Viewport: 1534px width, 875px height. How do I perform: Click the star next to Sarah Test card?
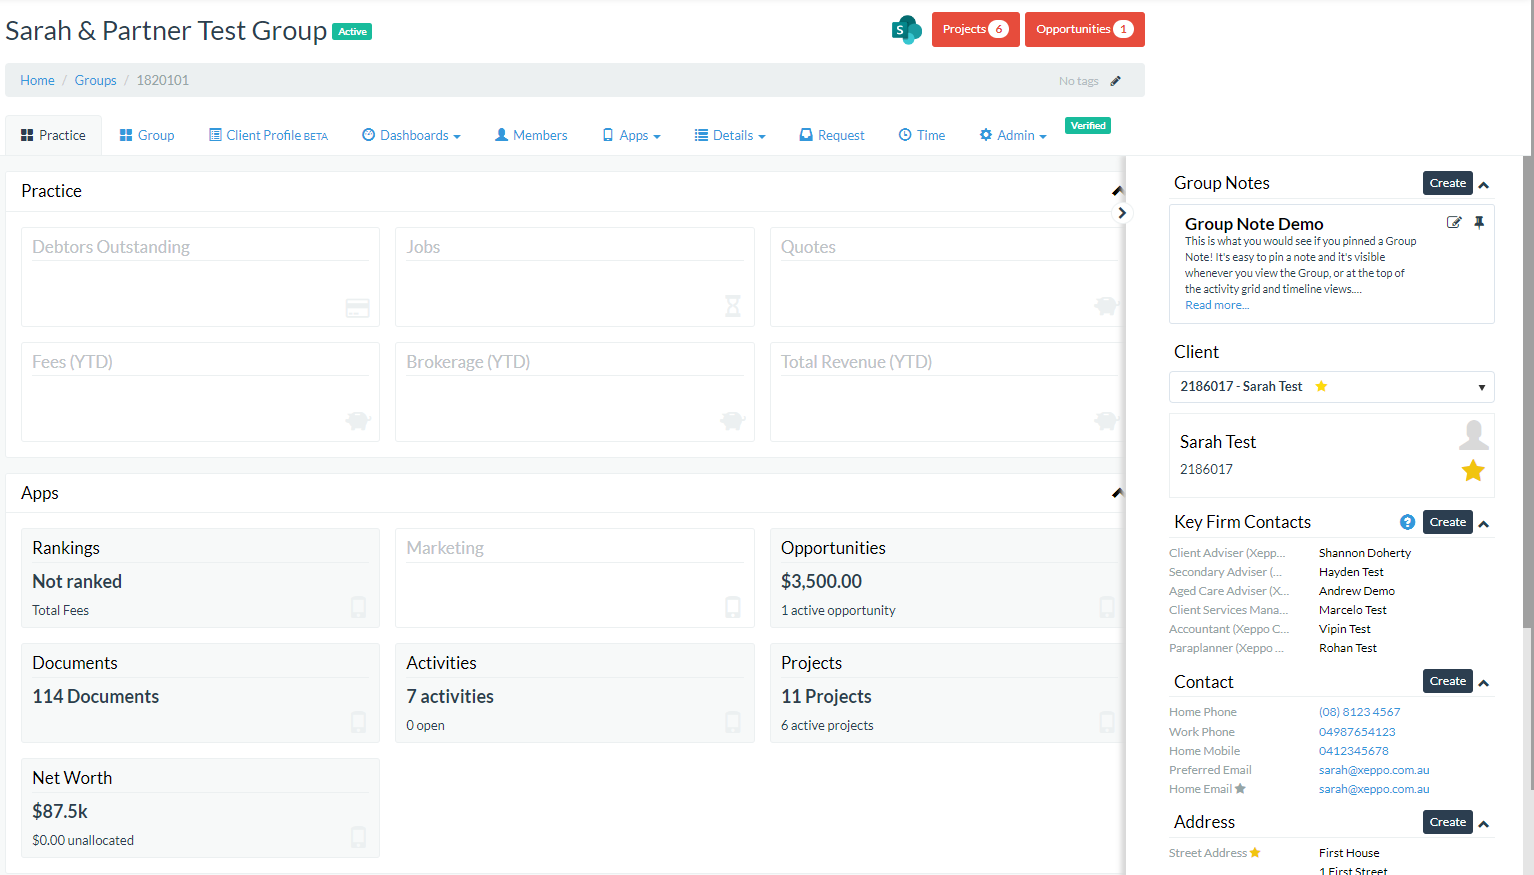[1473, 470]
